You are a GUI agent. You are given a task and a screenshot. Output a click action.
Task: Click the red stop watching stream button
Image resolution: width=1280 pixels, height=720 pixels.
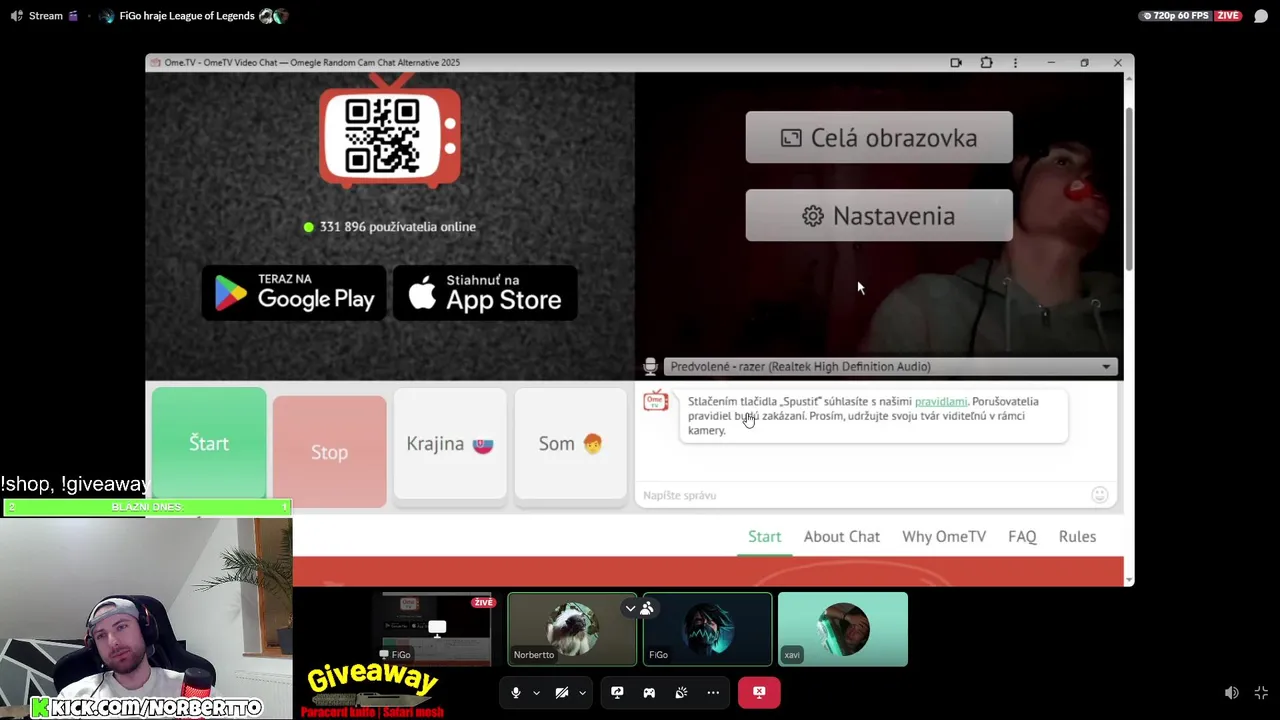point(759,693)
